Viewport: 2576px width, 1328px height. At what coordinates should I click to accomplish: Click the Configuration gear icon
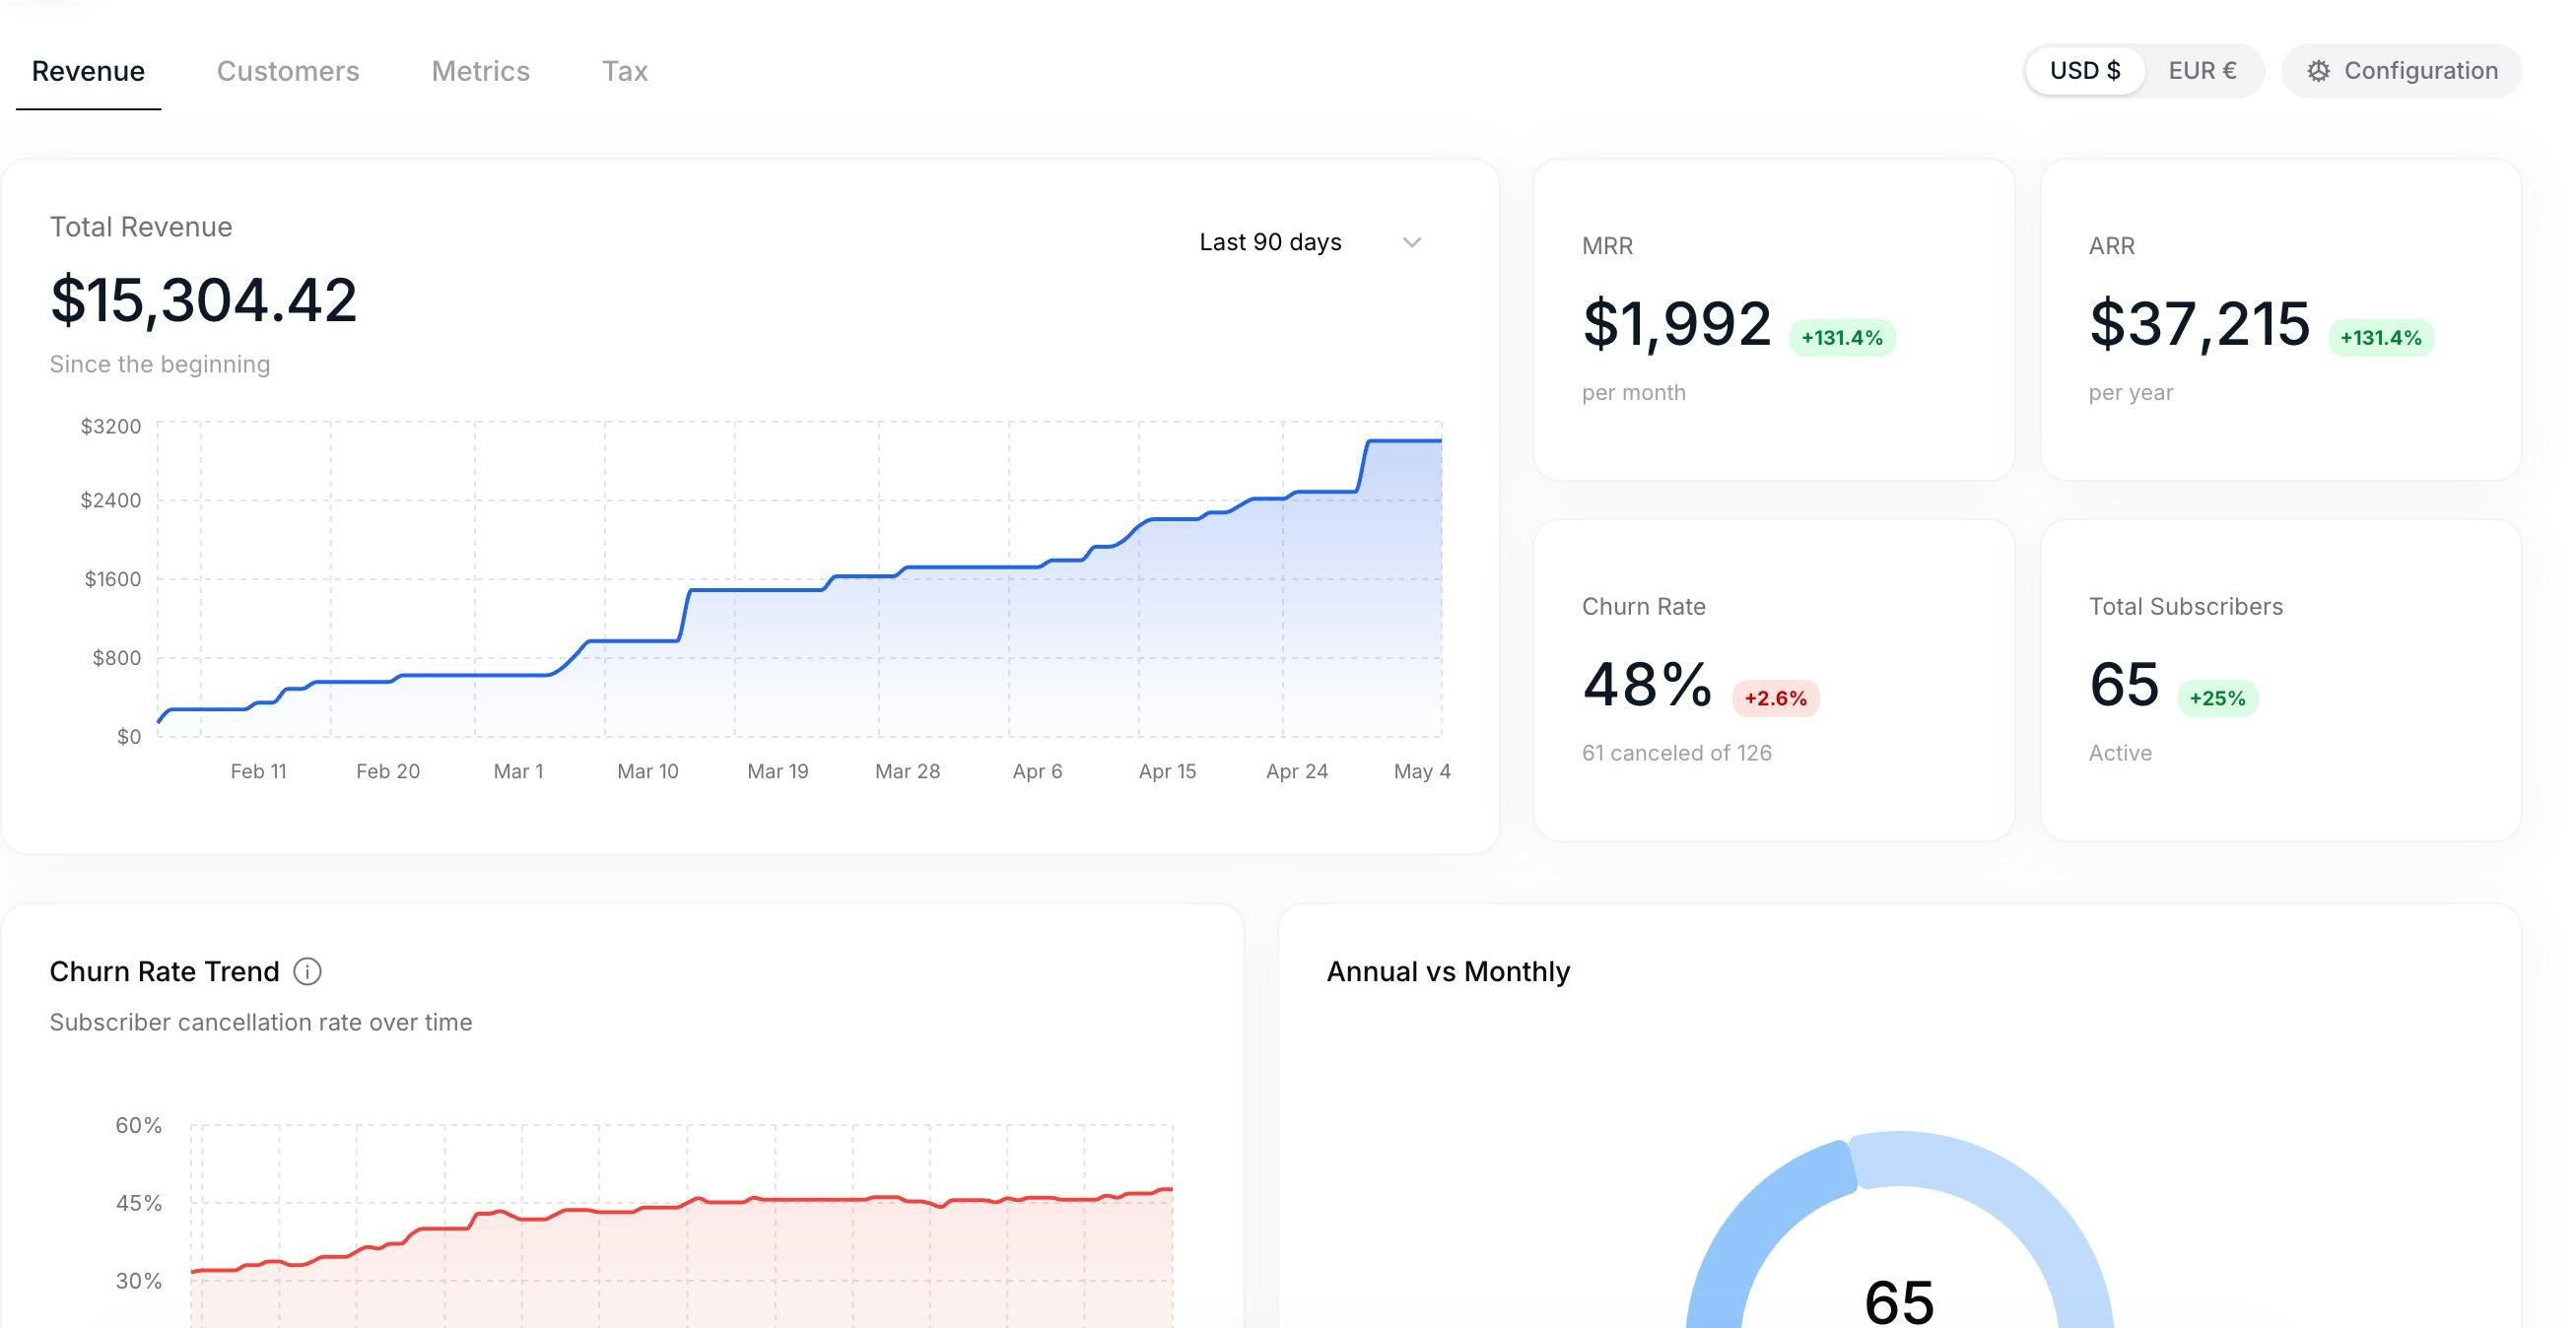(x=2318, y=71)
